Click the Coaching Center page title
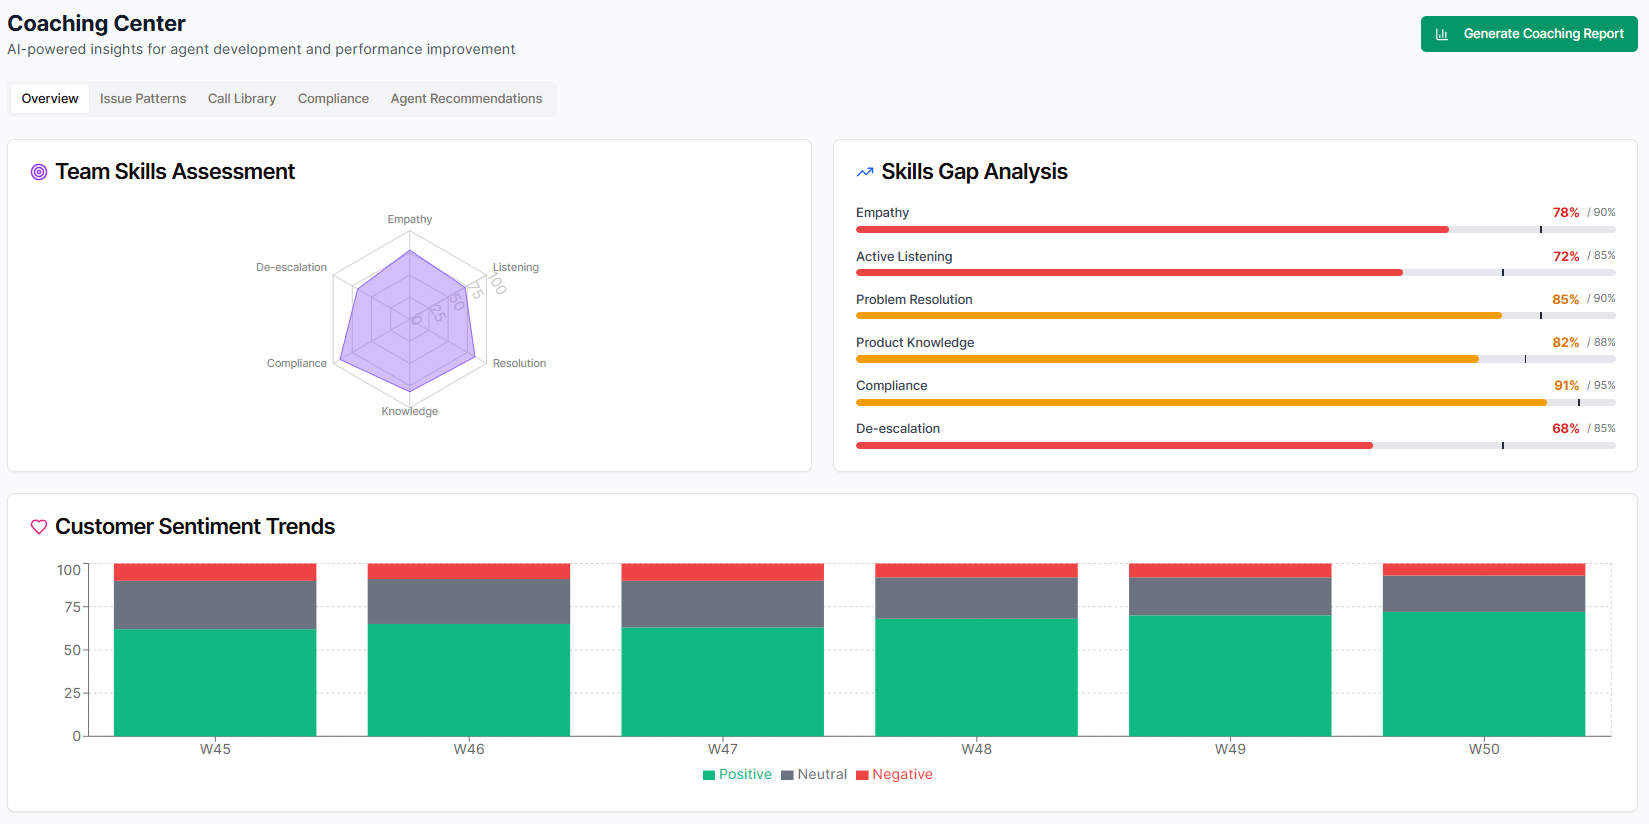The height and width of the screenshot is (824, 1649). [96, 23]
